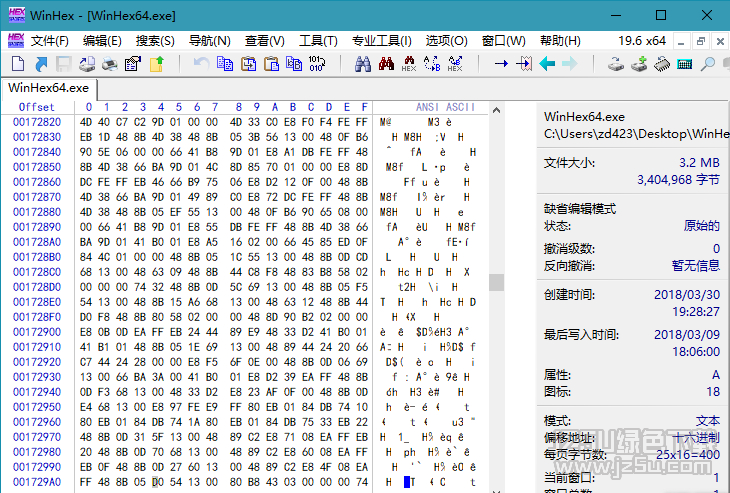
Task: Click the ANSI ASCII column header
Action: 445,107
